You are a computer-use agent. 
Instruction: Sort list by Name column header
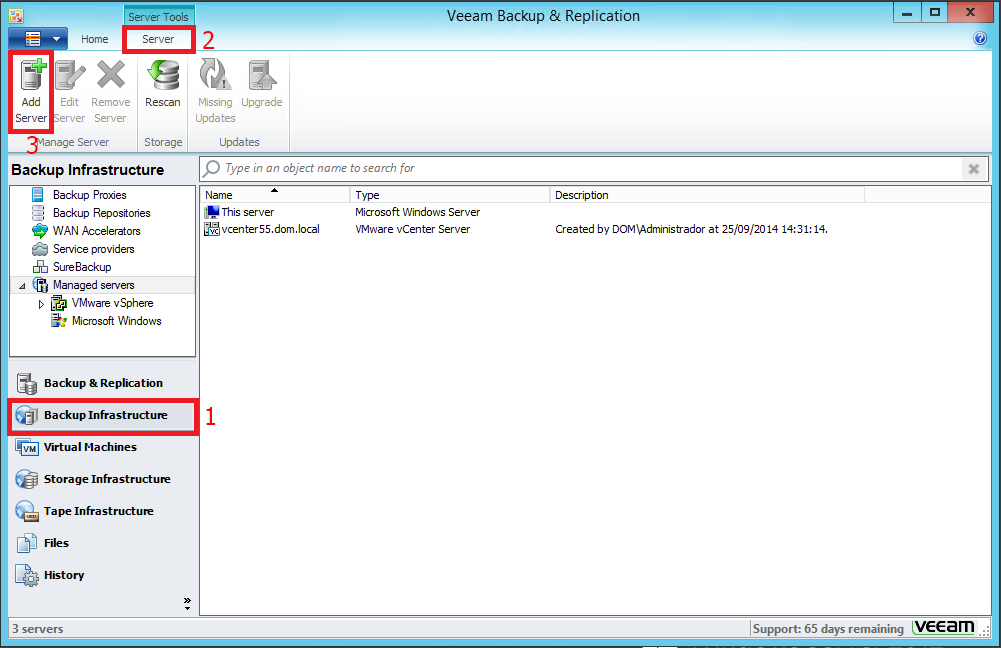(275, 195)
